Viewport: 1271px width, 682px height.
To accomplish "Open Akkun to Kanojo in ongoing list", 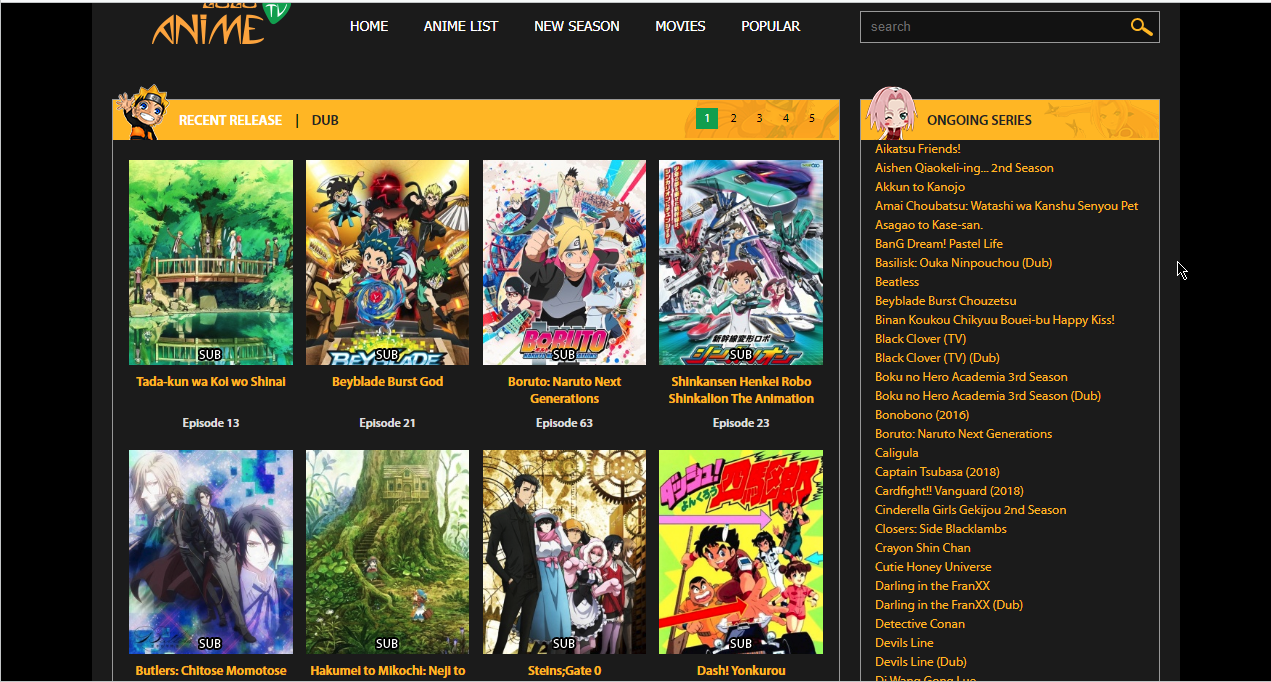I will point(920,187).
